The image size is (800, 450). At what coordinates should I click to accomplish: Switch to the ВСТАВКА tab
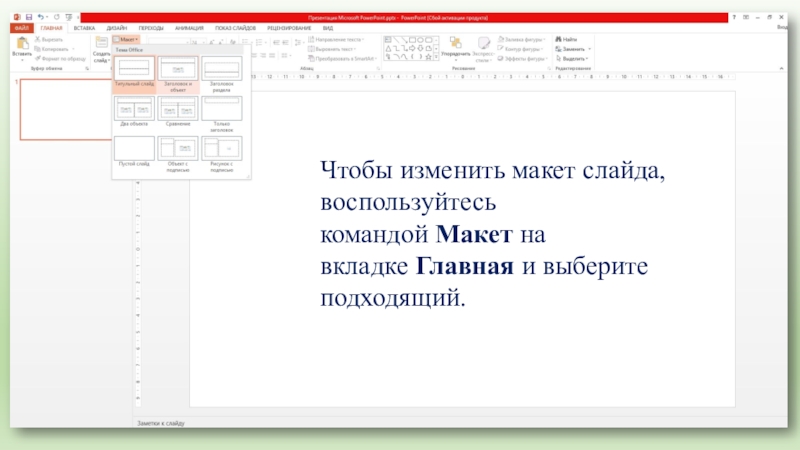pos(84,28)
